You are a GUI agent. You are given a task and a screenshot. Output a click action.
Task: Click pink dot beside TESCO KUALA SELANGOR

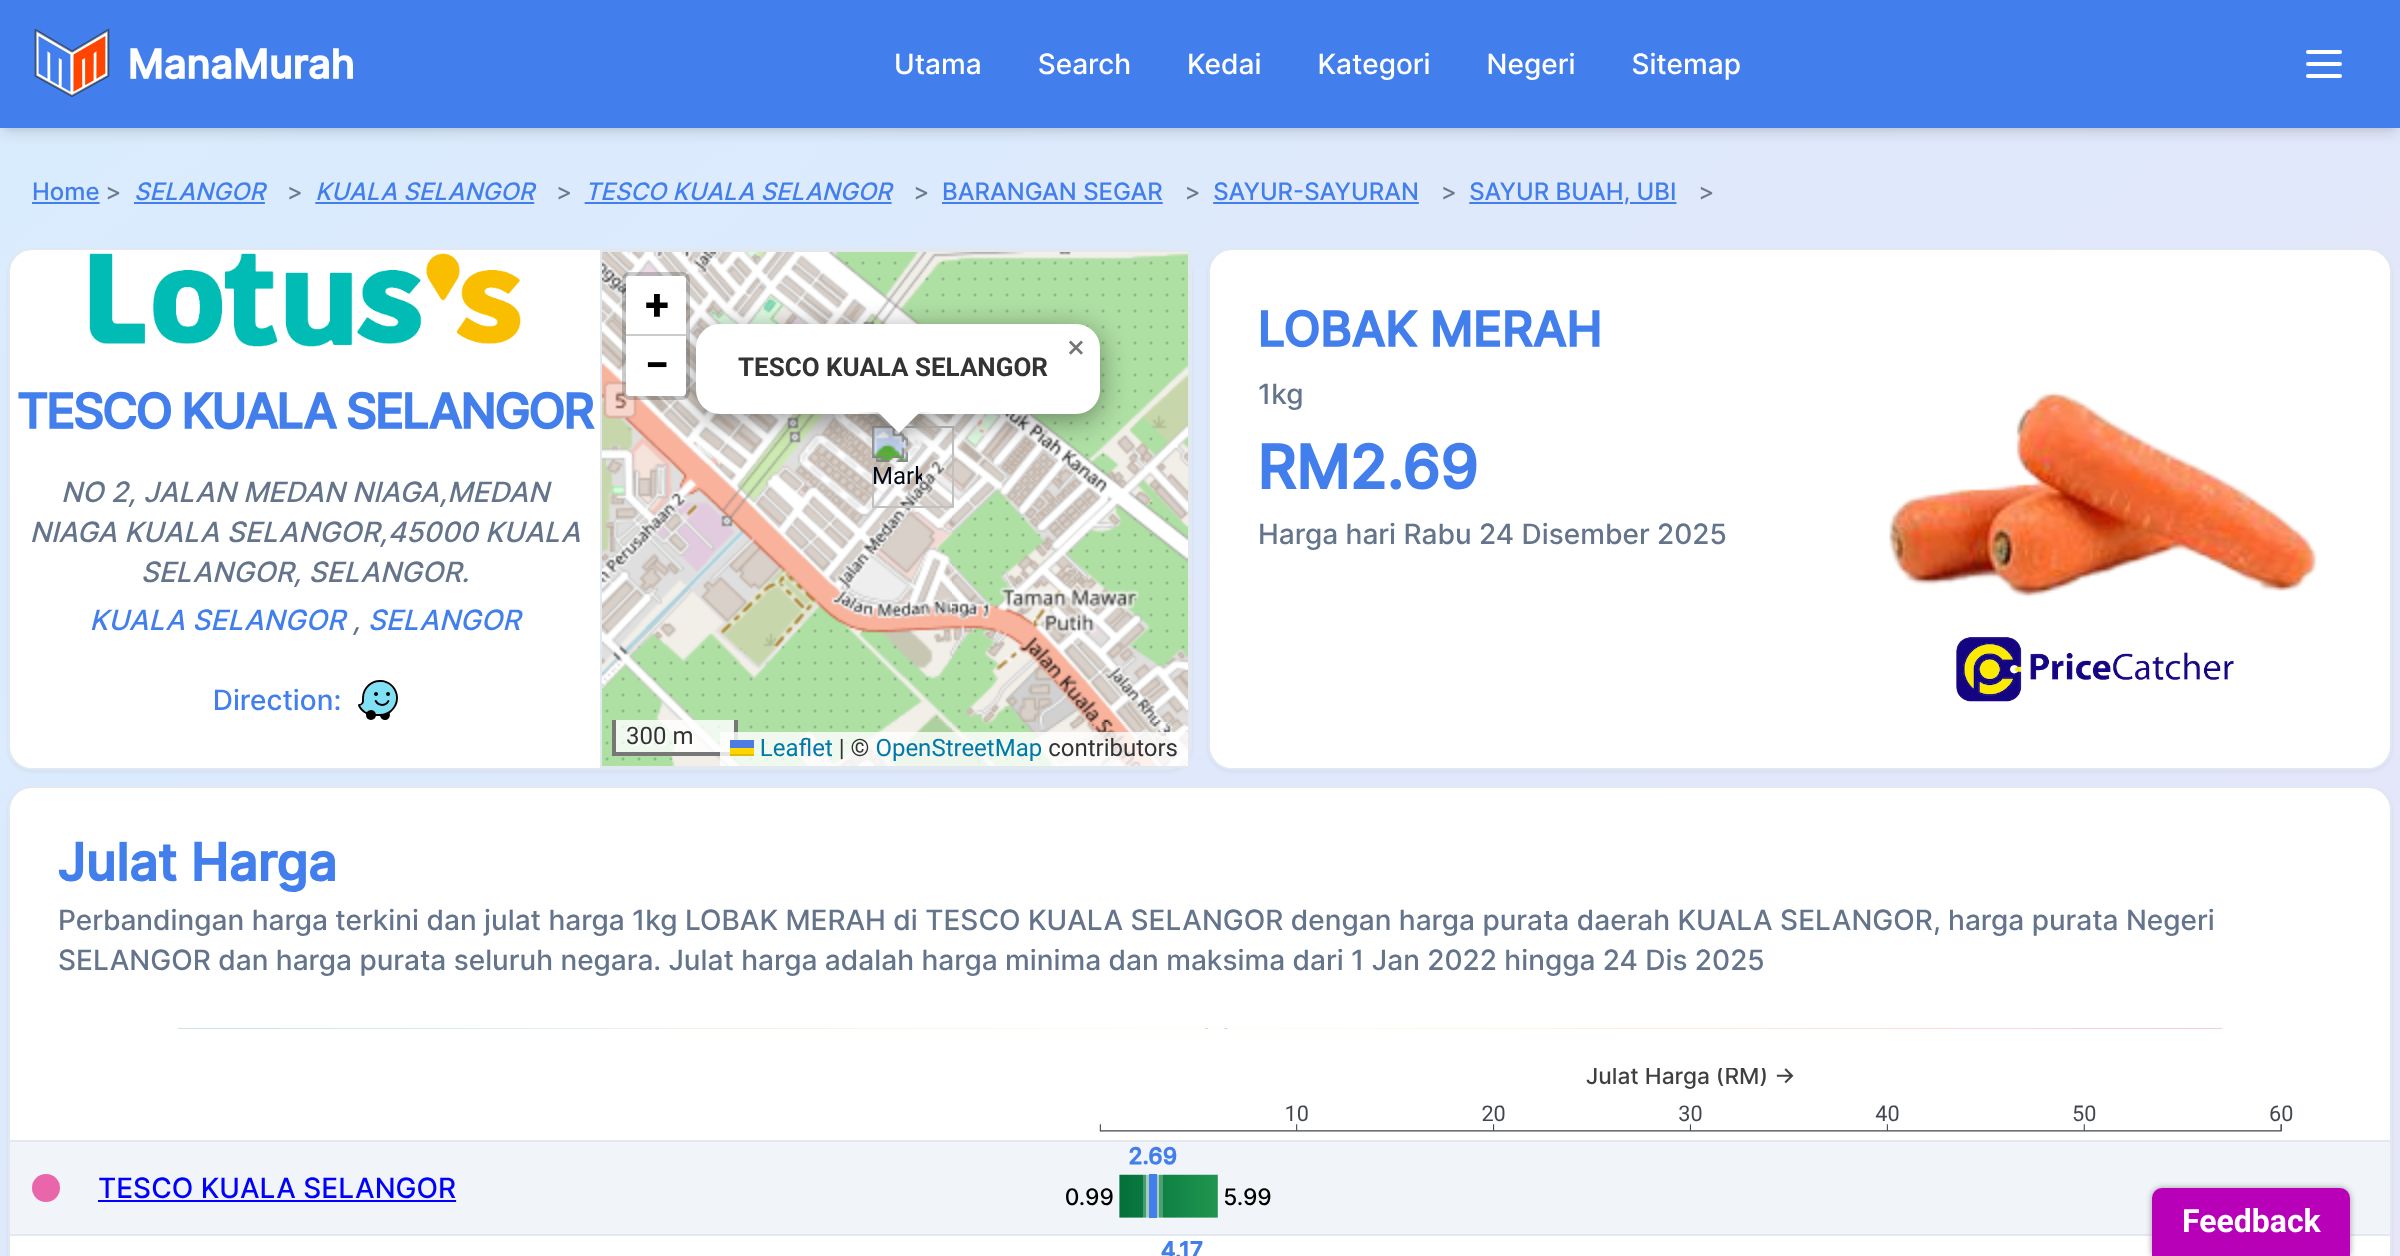tap(46, 1188)
